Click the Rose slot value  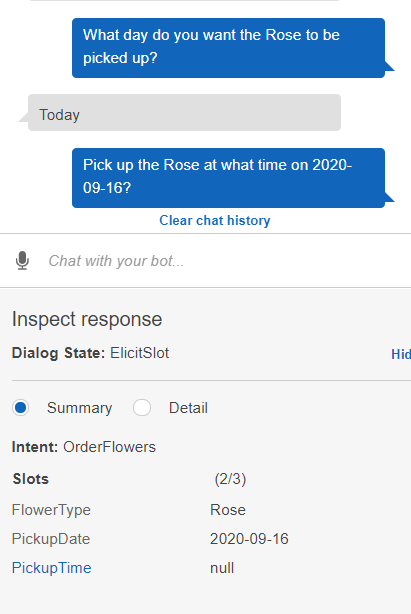click(x=228, y=510)
